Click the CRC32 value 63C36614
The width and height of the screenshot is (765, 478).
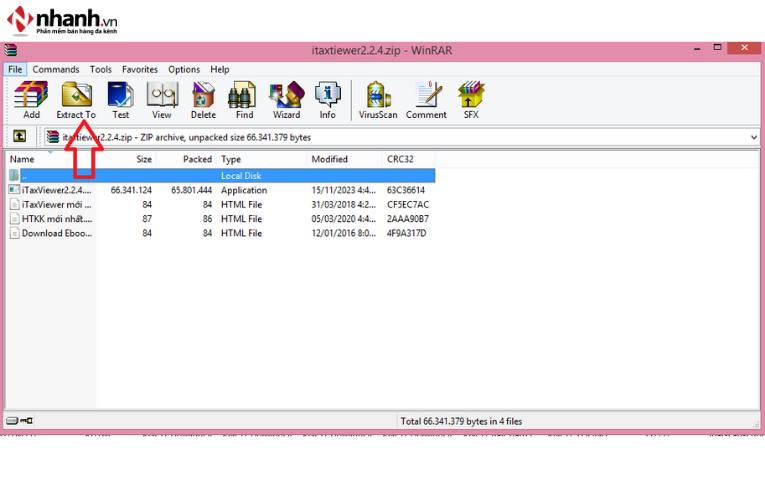coord(406,190)
